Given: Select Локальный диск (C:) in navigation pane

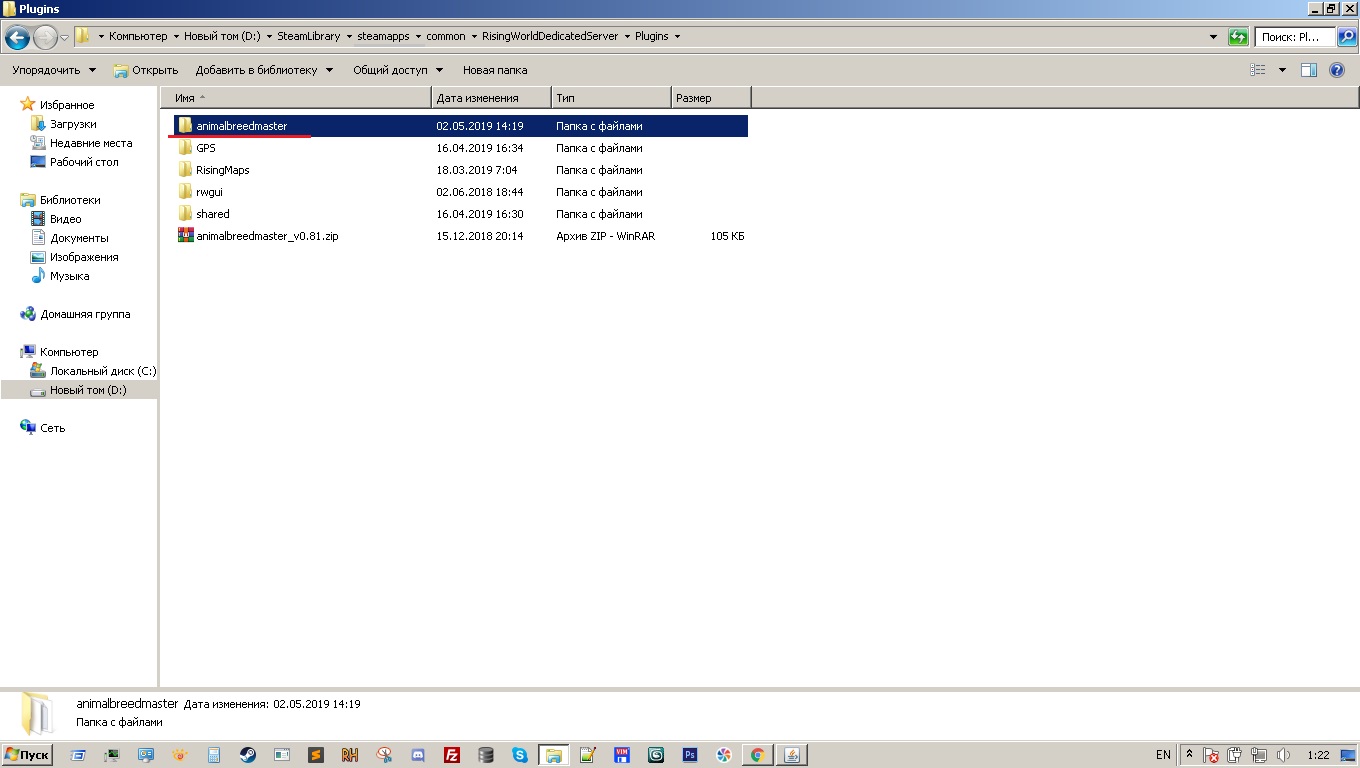Looking at the screenshot, I should (x=102, y=371).
